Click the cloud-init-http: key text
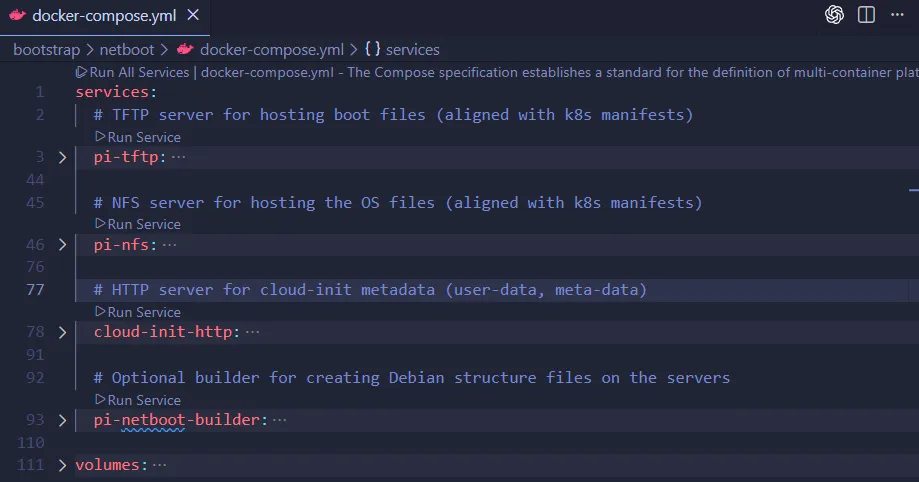 (167, 332)
